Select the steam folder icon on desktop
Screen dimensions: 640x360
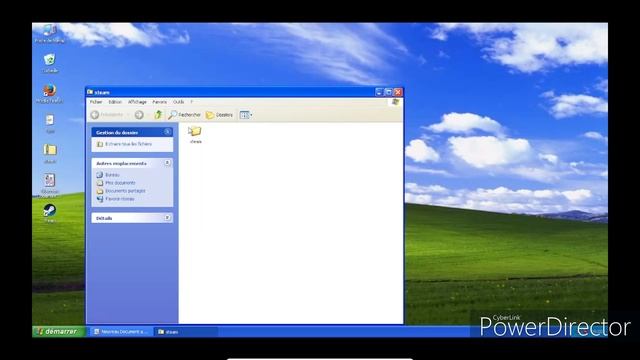pos(50,154)
